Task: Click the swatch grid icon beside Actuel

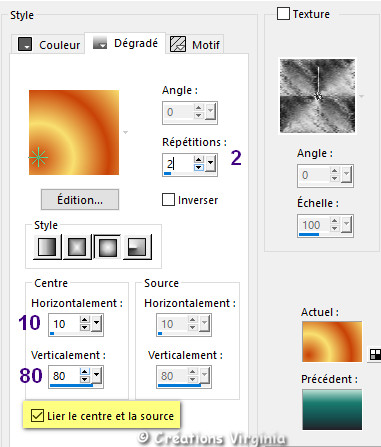Action: [x=375, y=354]
